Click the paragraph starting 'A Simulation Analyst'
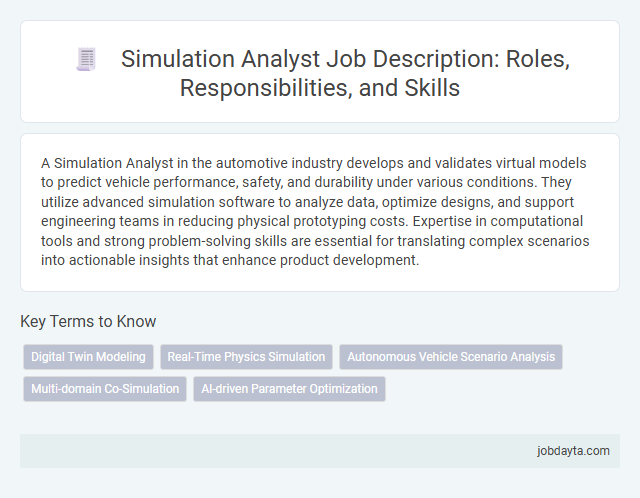The height and width of the screenshot is (498, 640). point(315,211)
